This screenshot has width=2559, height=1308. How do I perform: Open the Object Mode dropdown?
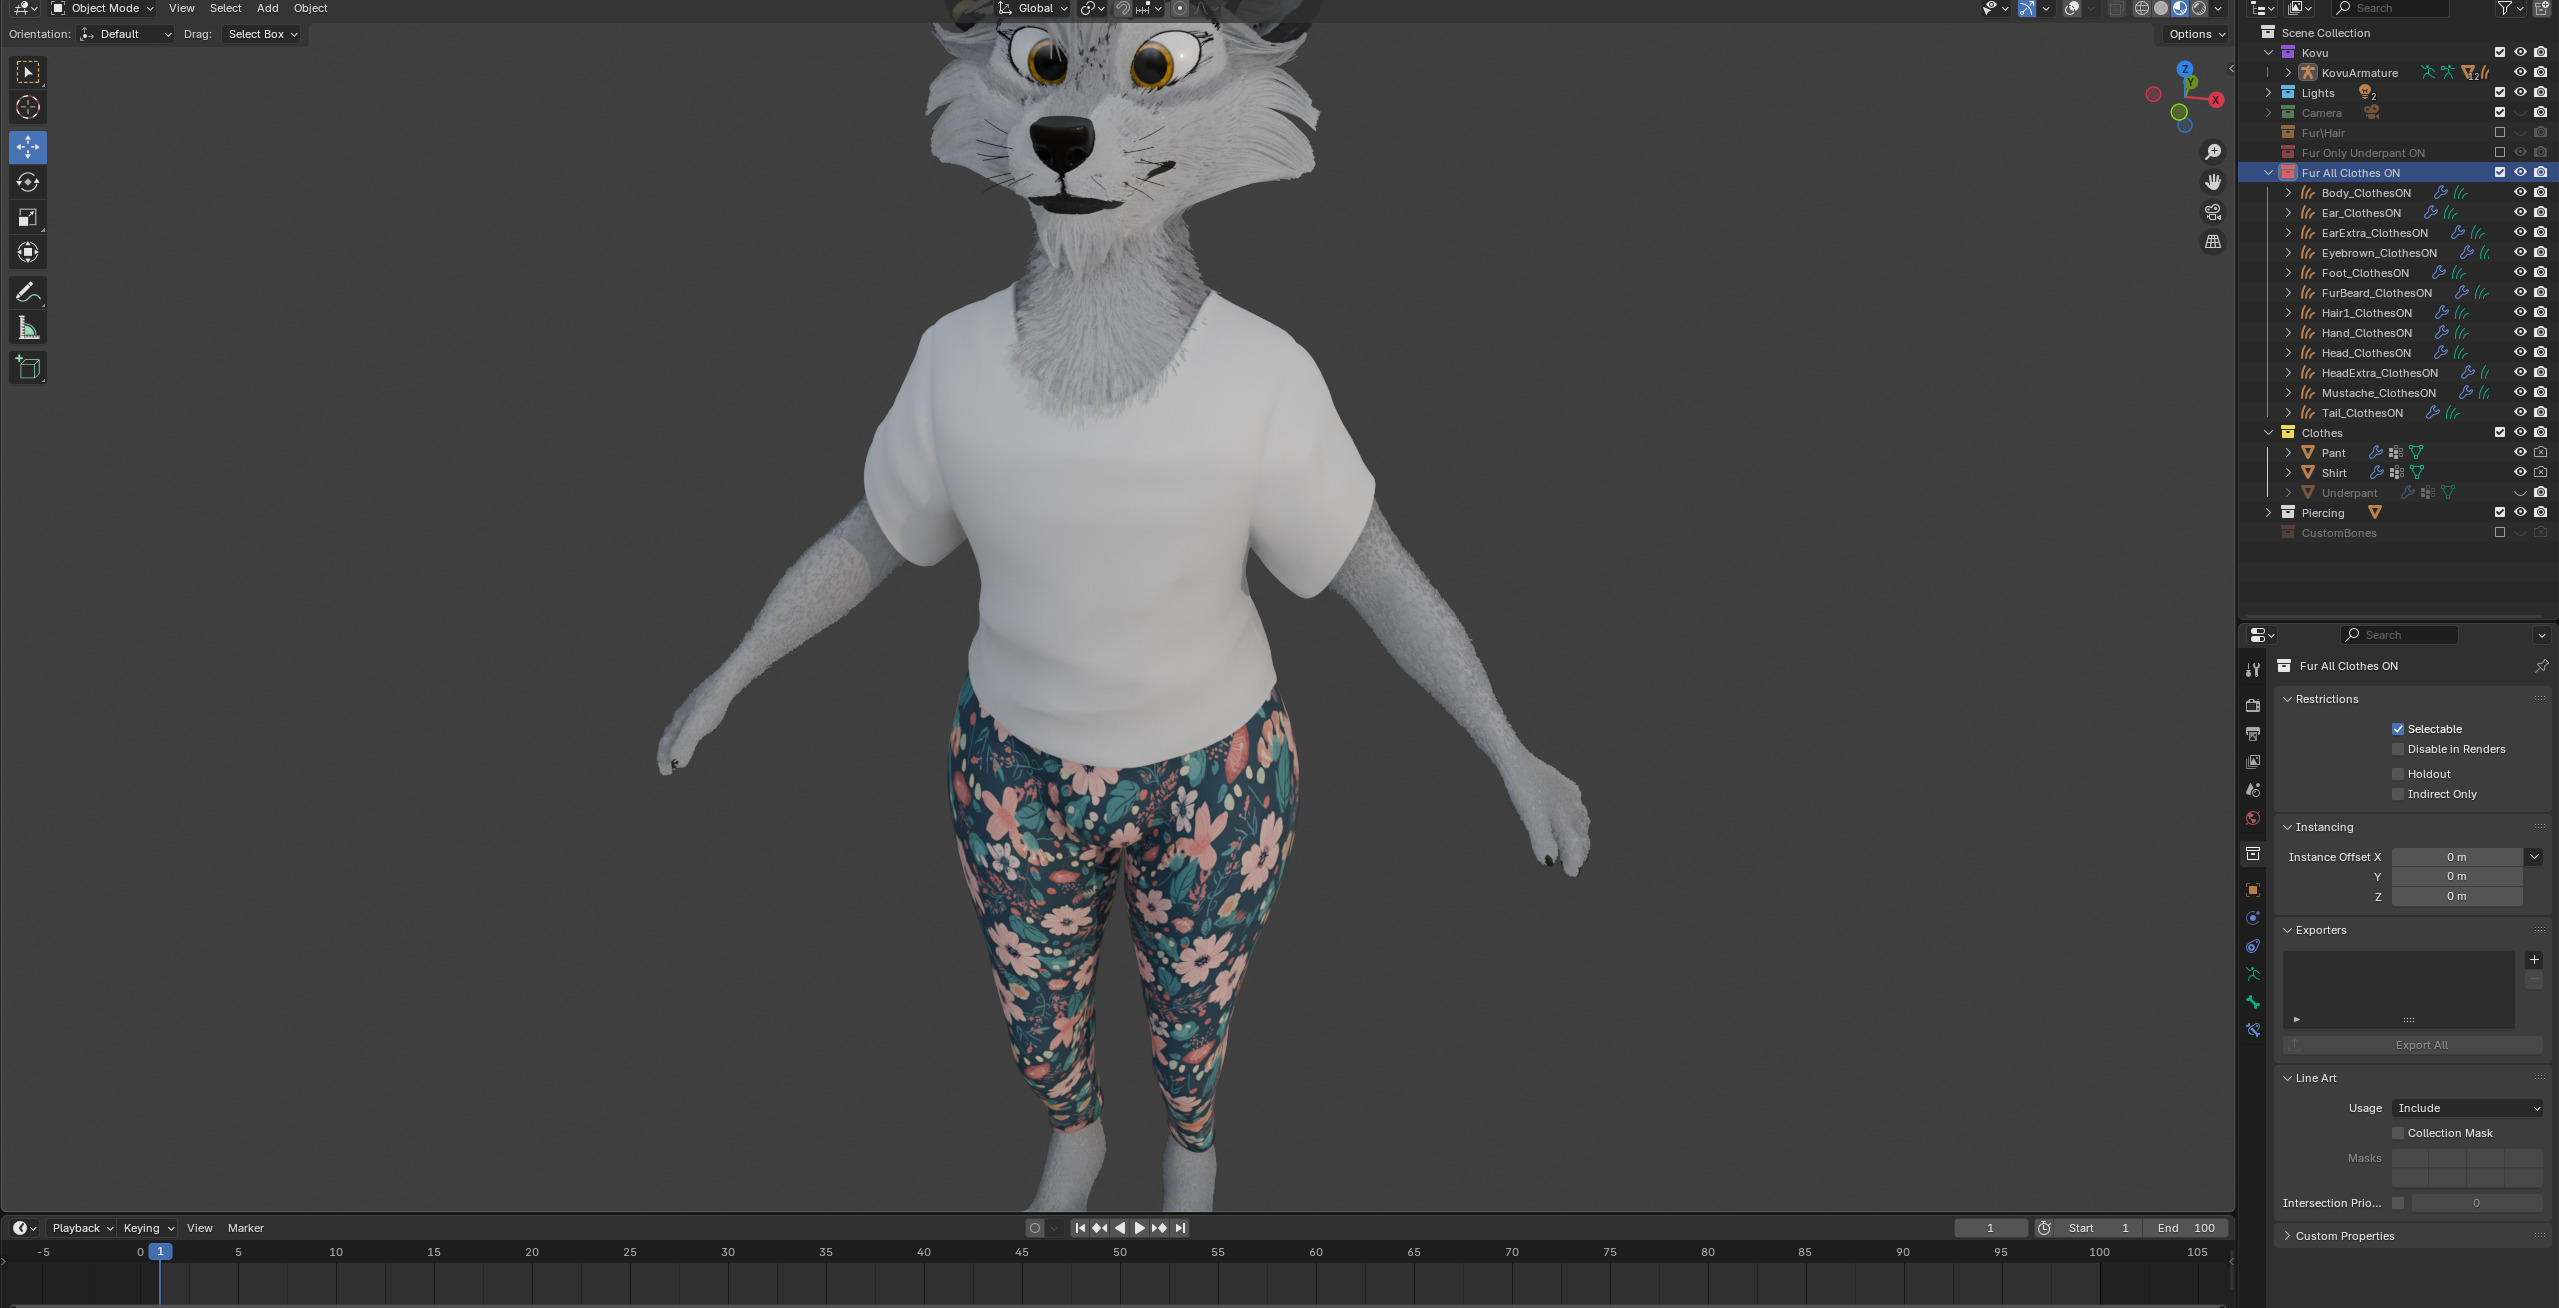click(x=102, y=8)
